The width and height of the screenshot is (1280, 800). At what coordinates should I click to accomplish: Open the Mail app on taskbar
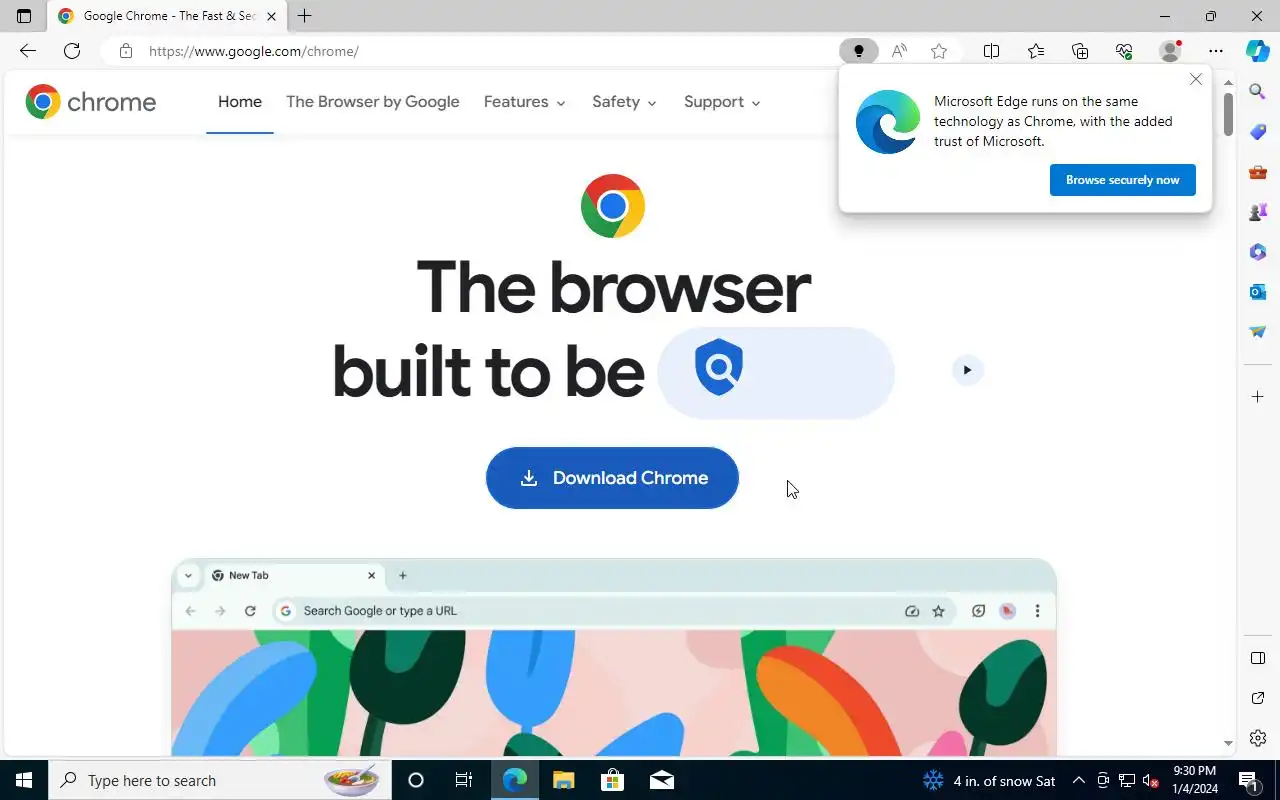point(661,780)
